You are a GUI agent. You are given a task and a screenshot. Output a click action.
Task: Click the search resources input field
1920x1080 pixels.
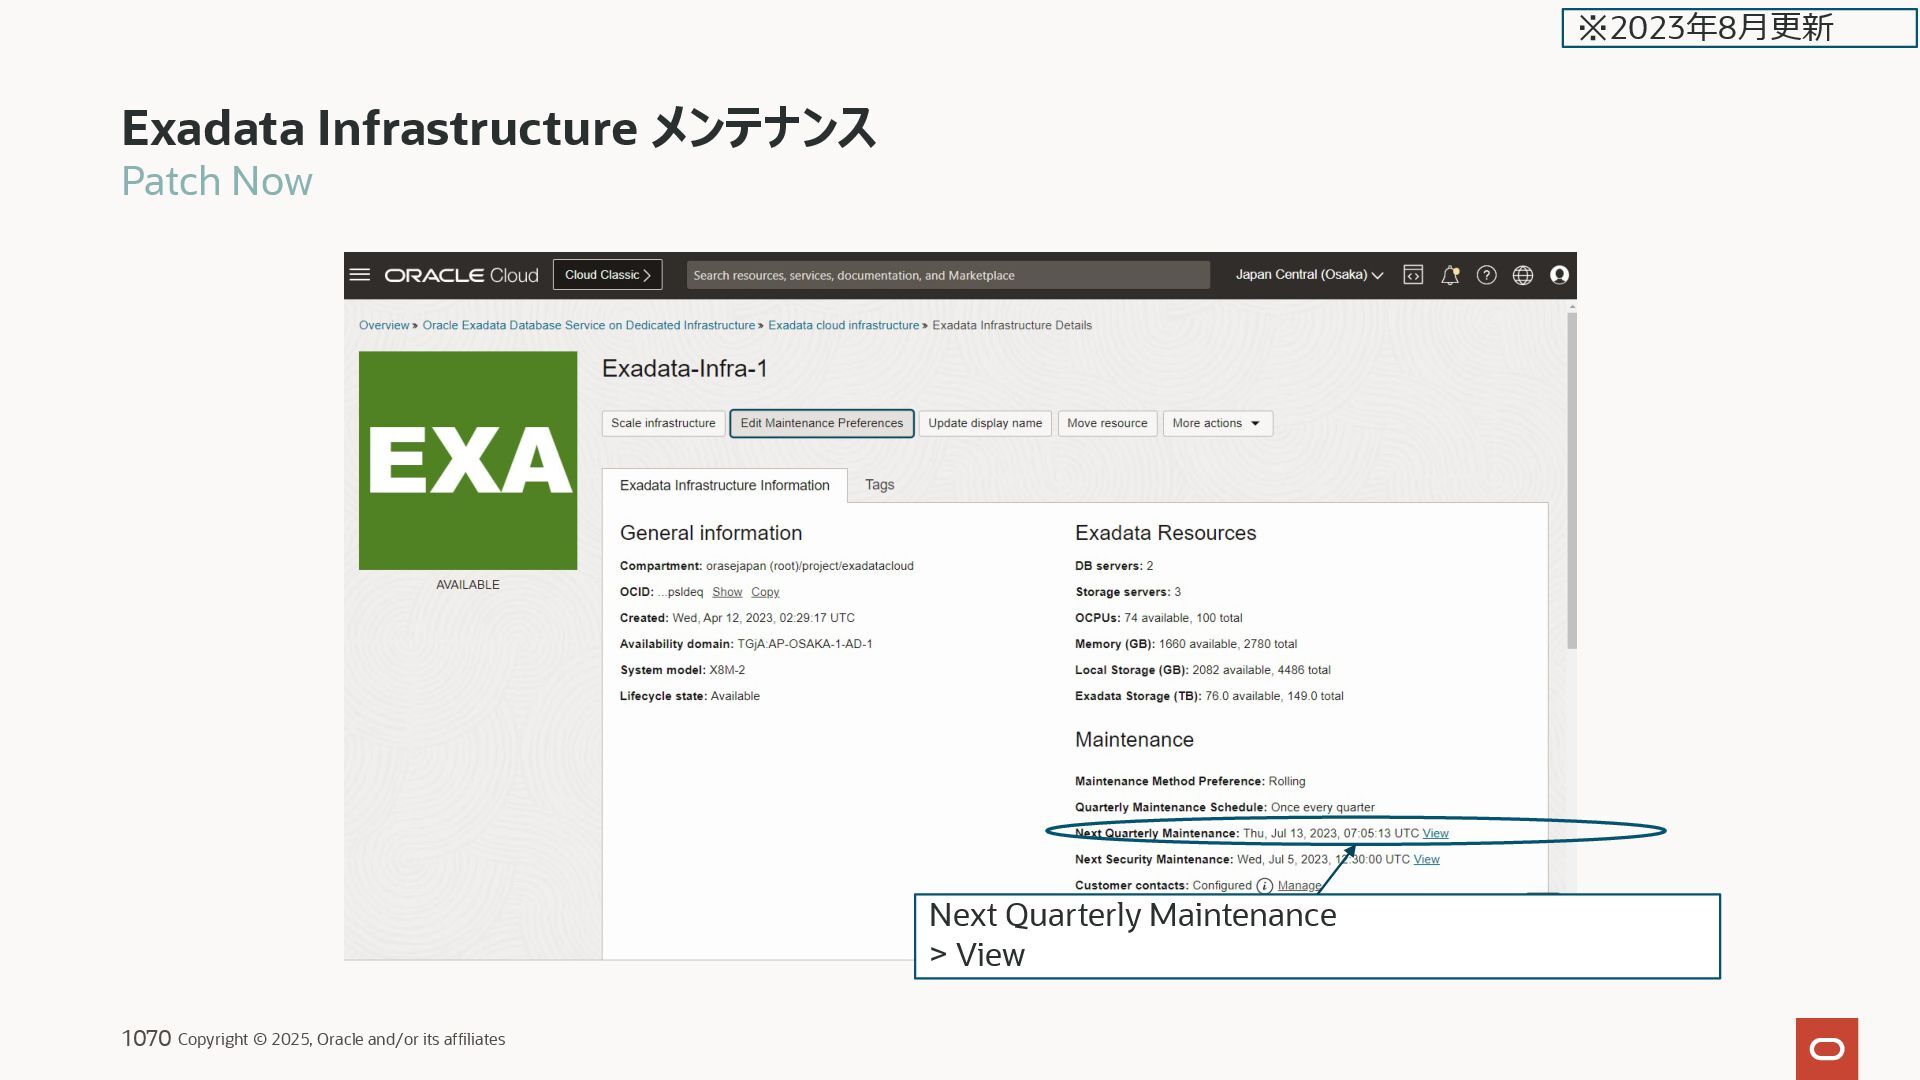coord(947,275)
